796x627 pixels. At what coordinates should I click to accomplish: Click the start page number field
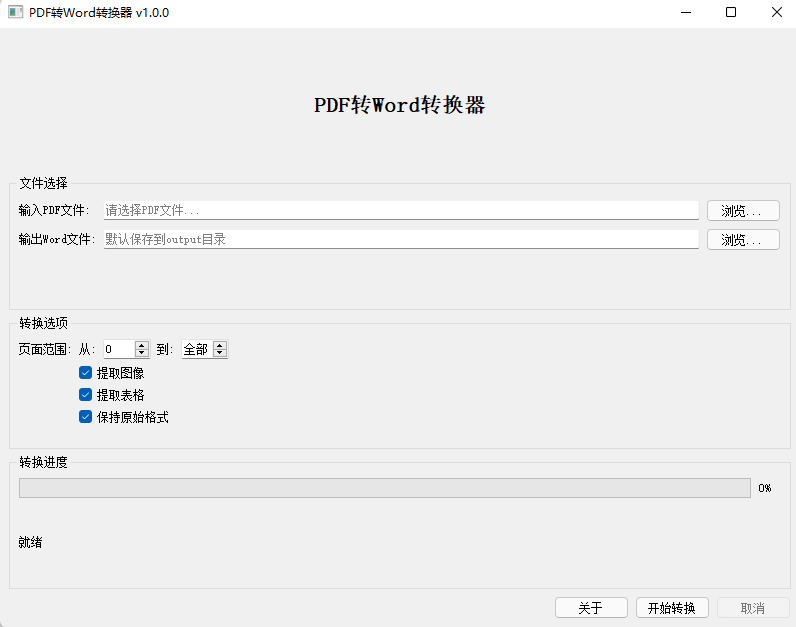pyautogui.click(x=119, y=349)
